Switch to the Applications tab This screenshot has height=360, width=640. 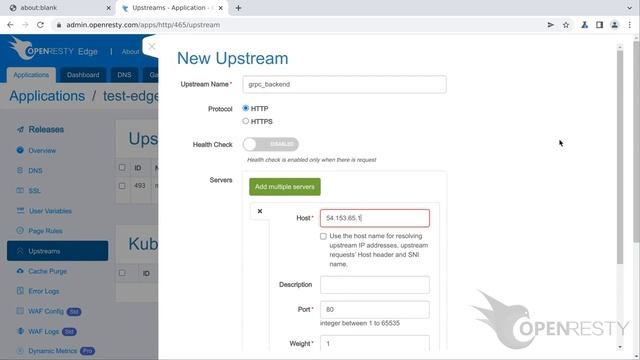coord(31,75)
